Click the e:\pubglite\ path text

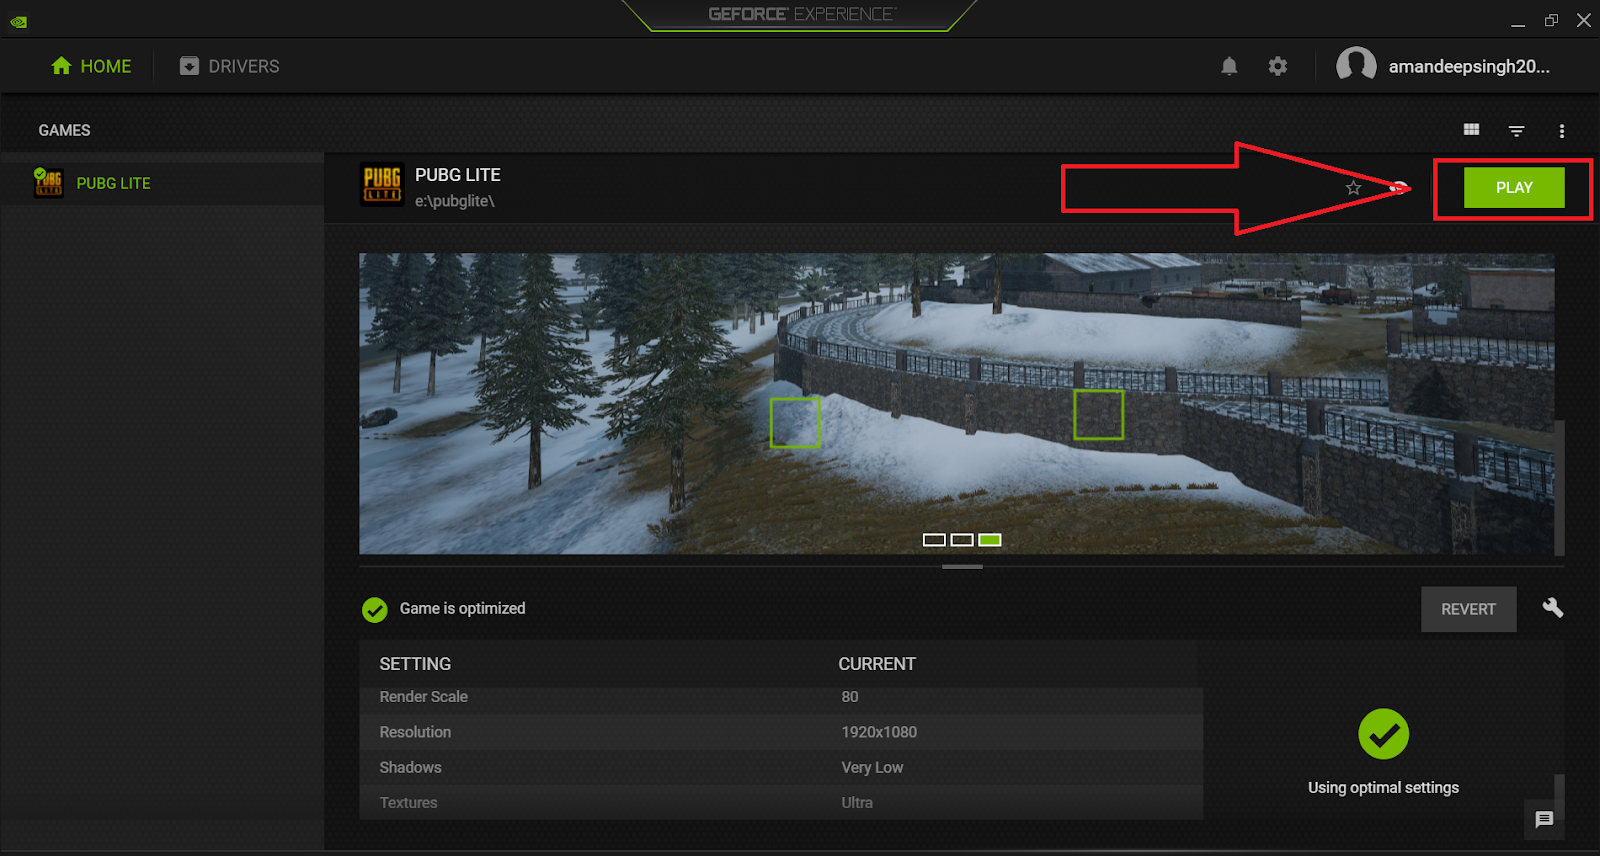(x=455, y=201)
